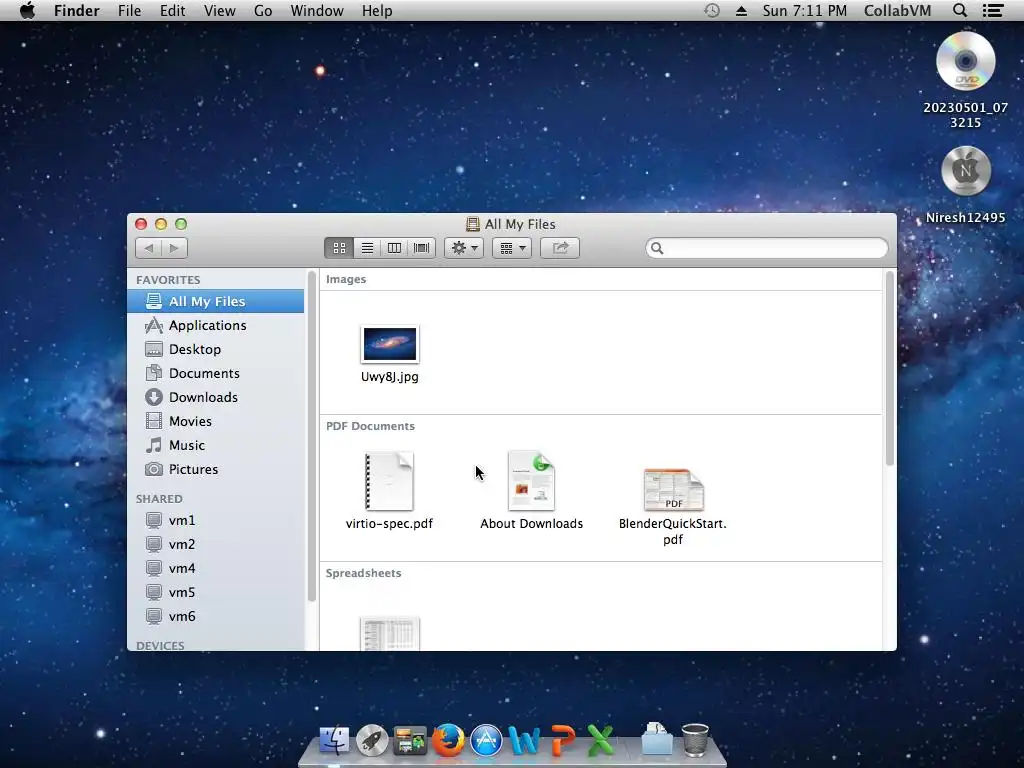Select shared computer vm4

pyautogui.click(x=216, y=569)
